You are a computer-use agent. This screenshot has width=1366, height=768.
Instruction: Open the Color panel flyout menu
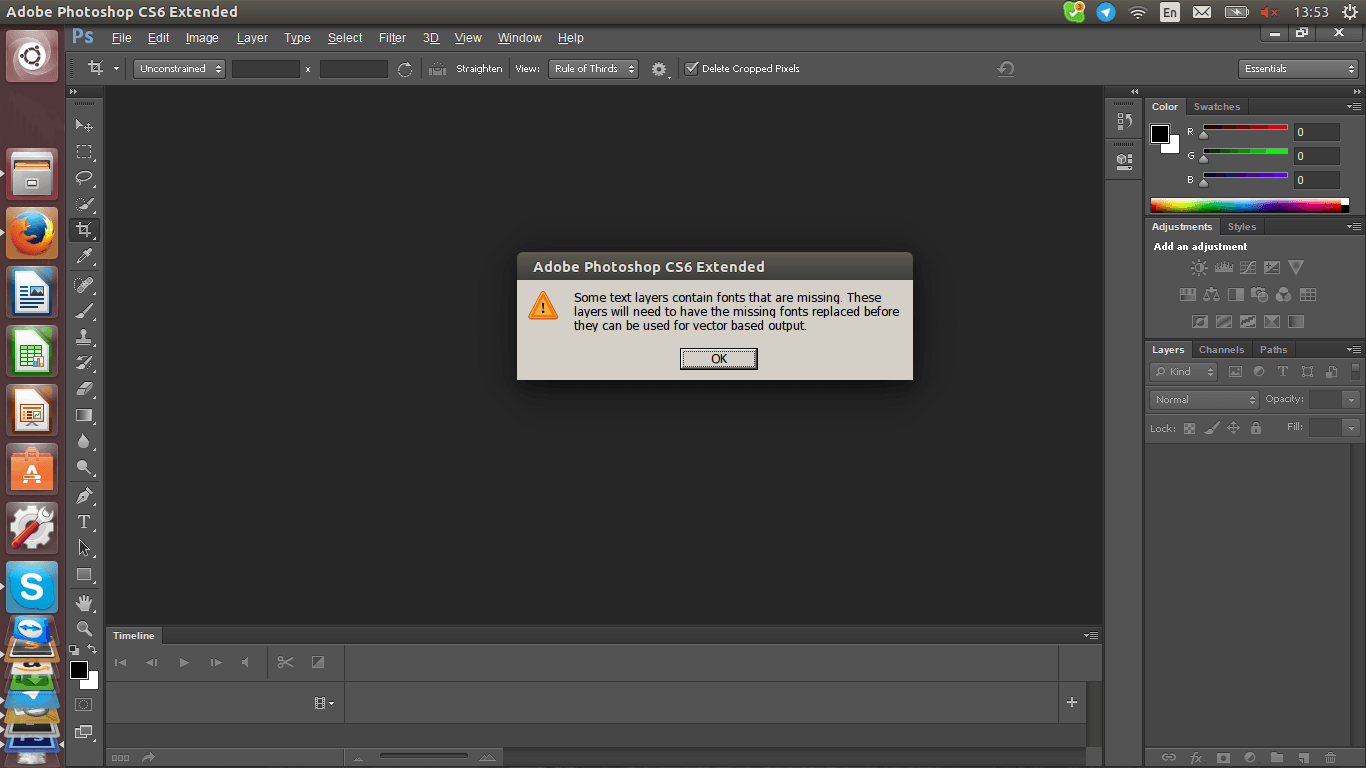[x=1354, y=107]
